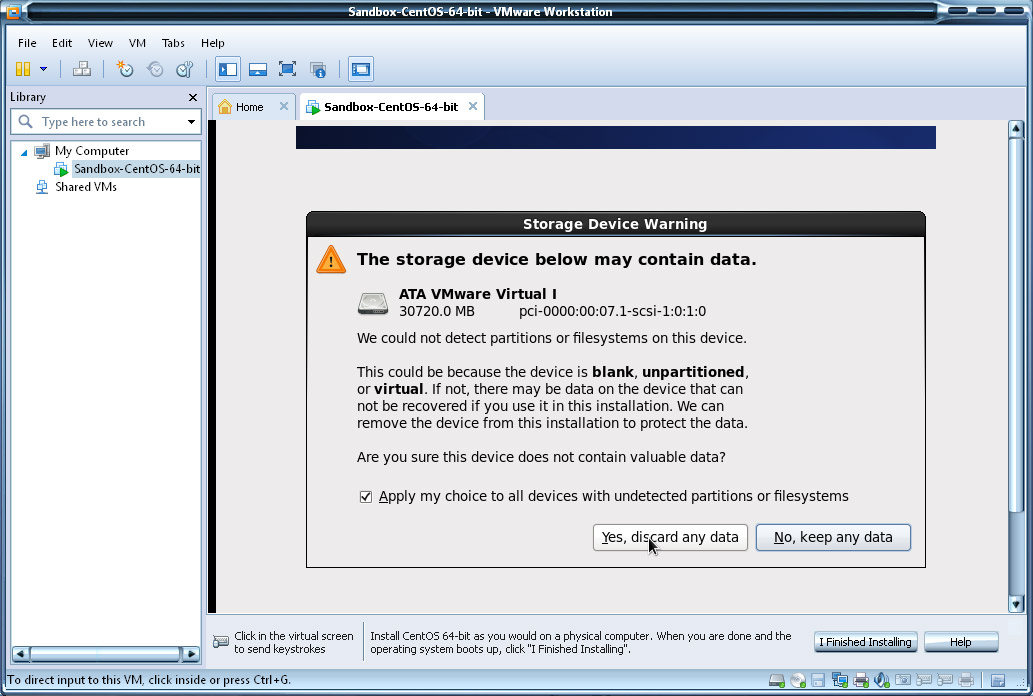
Task: Click the network adapter status icon
Action: (x=839, y=680)
